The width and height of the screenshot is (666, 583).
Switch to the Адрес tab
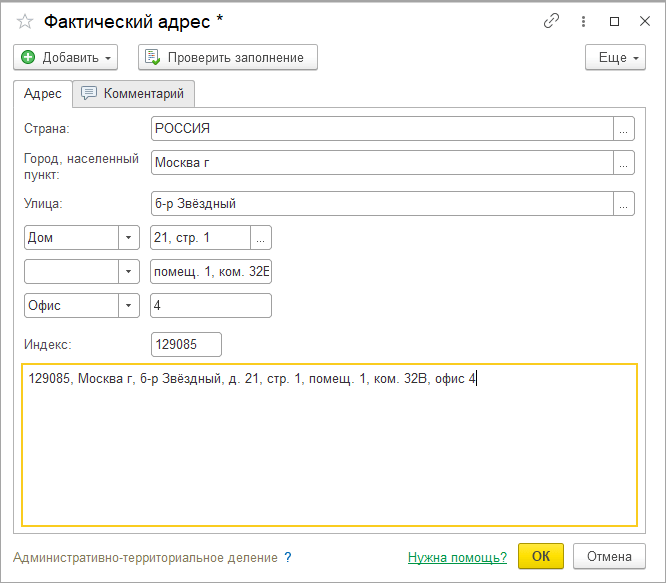42,93
